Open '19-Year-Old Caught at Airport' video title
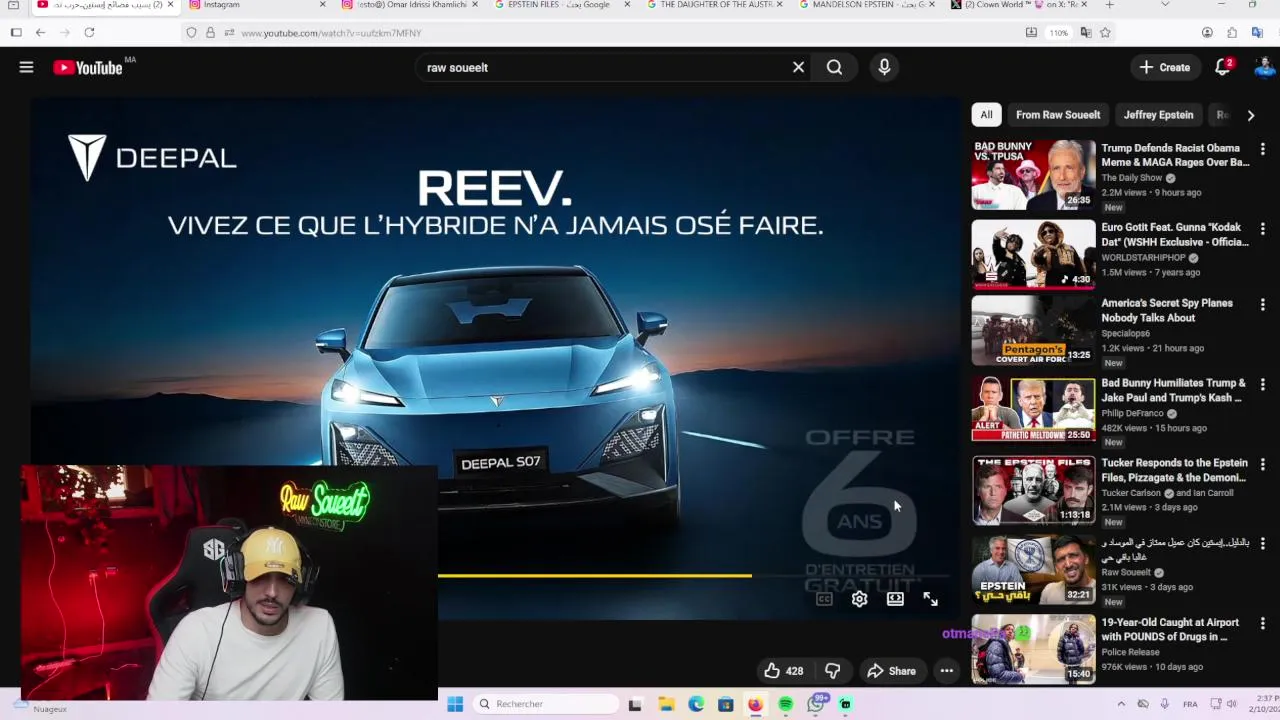 pos(1170,629)
